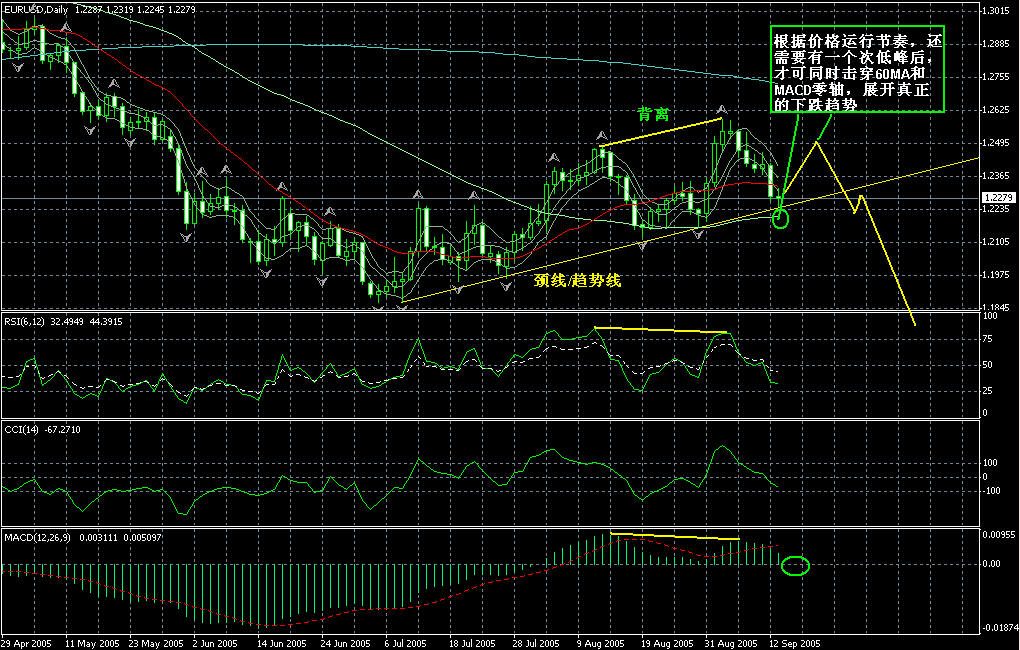Click the -100 level on CCI scale
Viewport: 1020px width, 650px height.
[x=990, y=491]
